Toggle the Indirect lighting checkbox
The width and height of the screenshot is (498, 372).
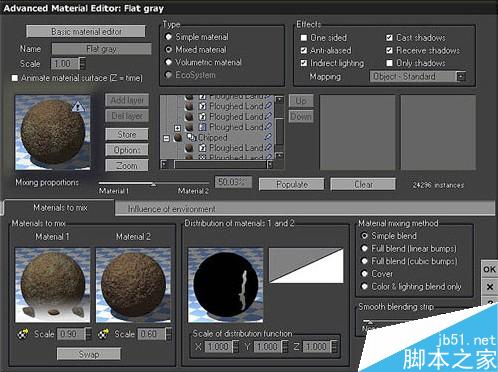[x=304, y=63]
